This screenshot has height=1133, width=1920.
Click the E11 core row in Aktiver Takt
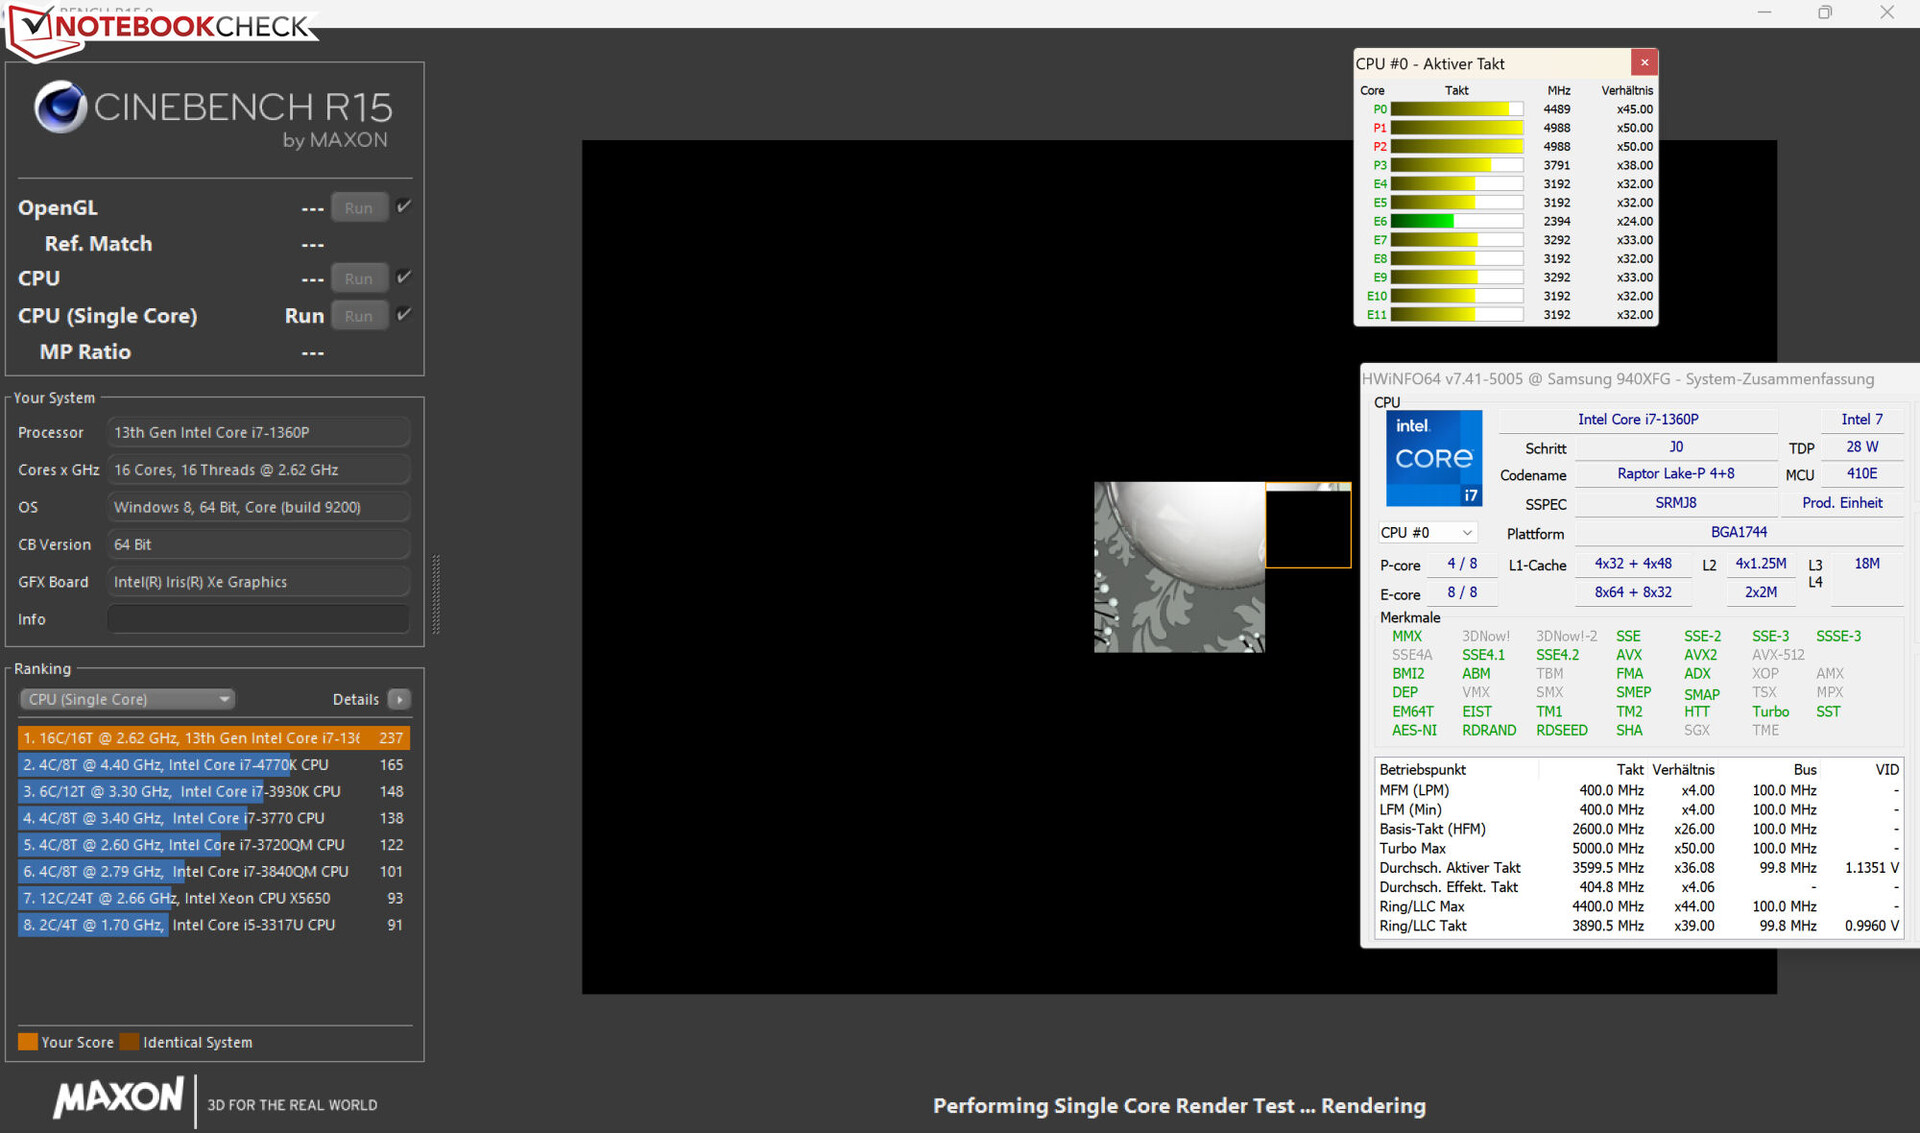[x=1507, y=315]
